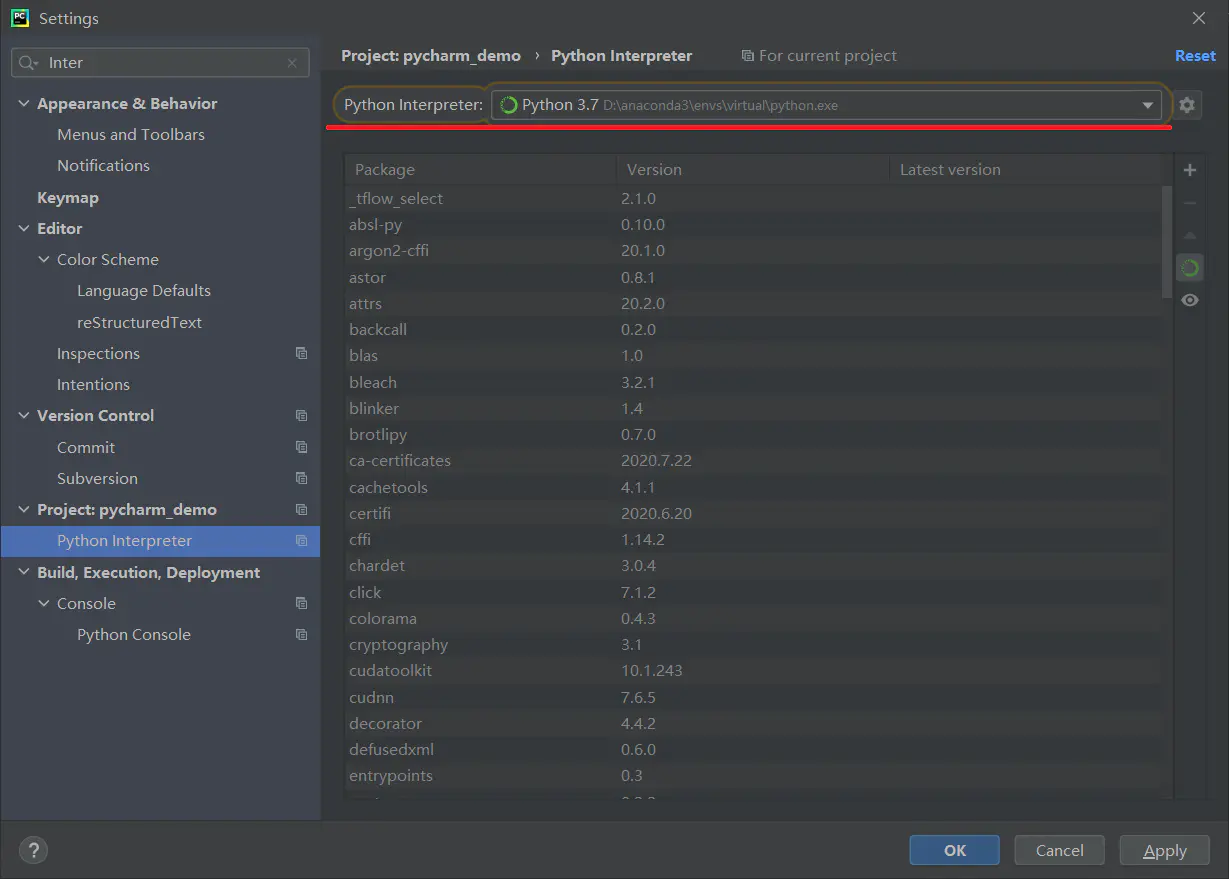Click the green Conda package manager icon

(1190, 268)
